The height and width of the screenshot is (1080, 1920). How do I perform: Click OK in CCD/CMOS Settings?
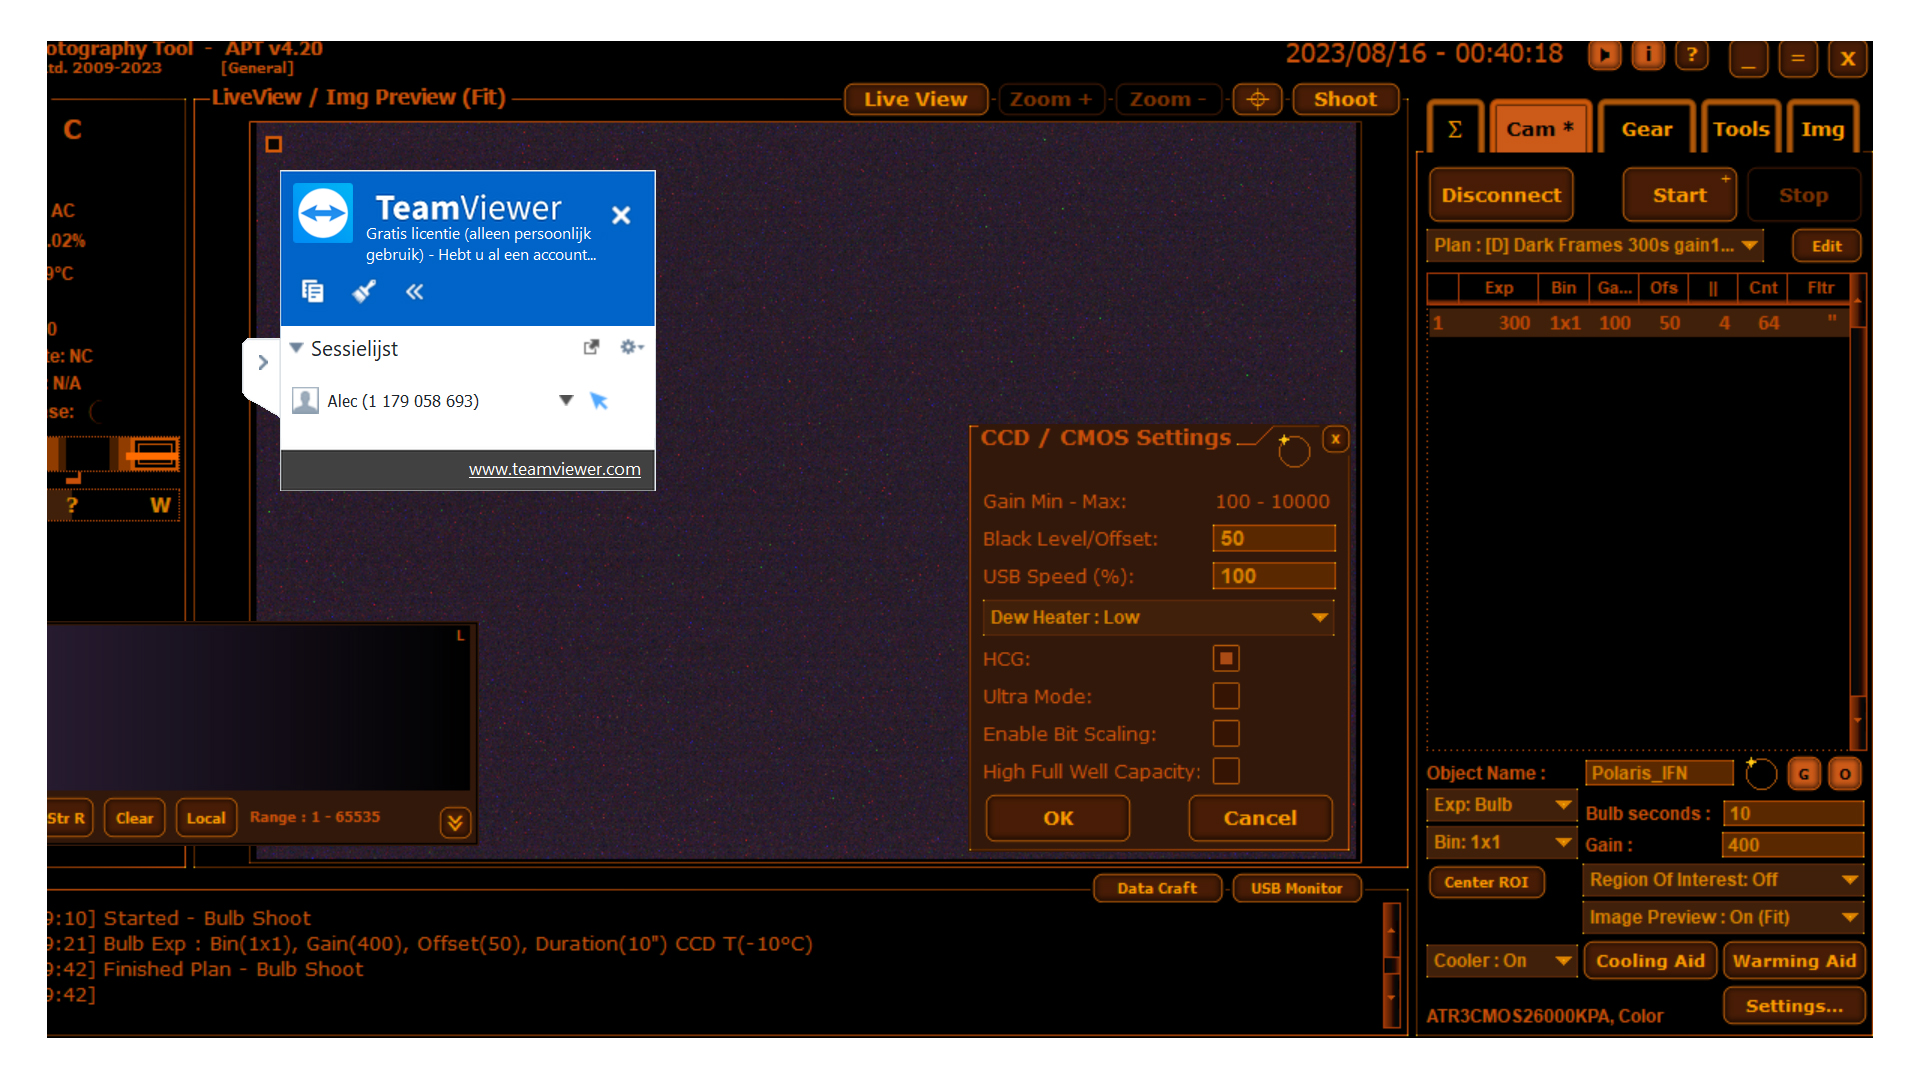1058,818
